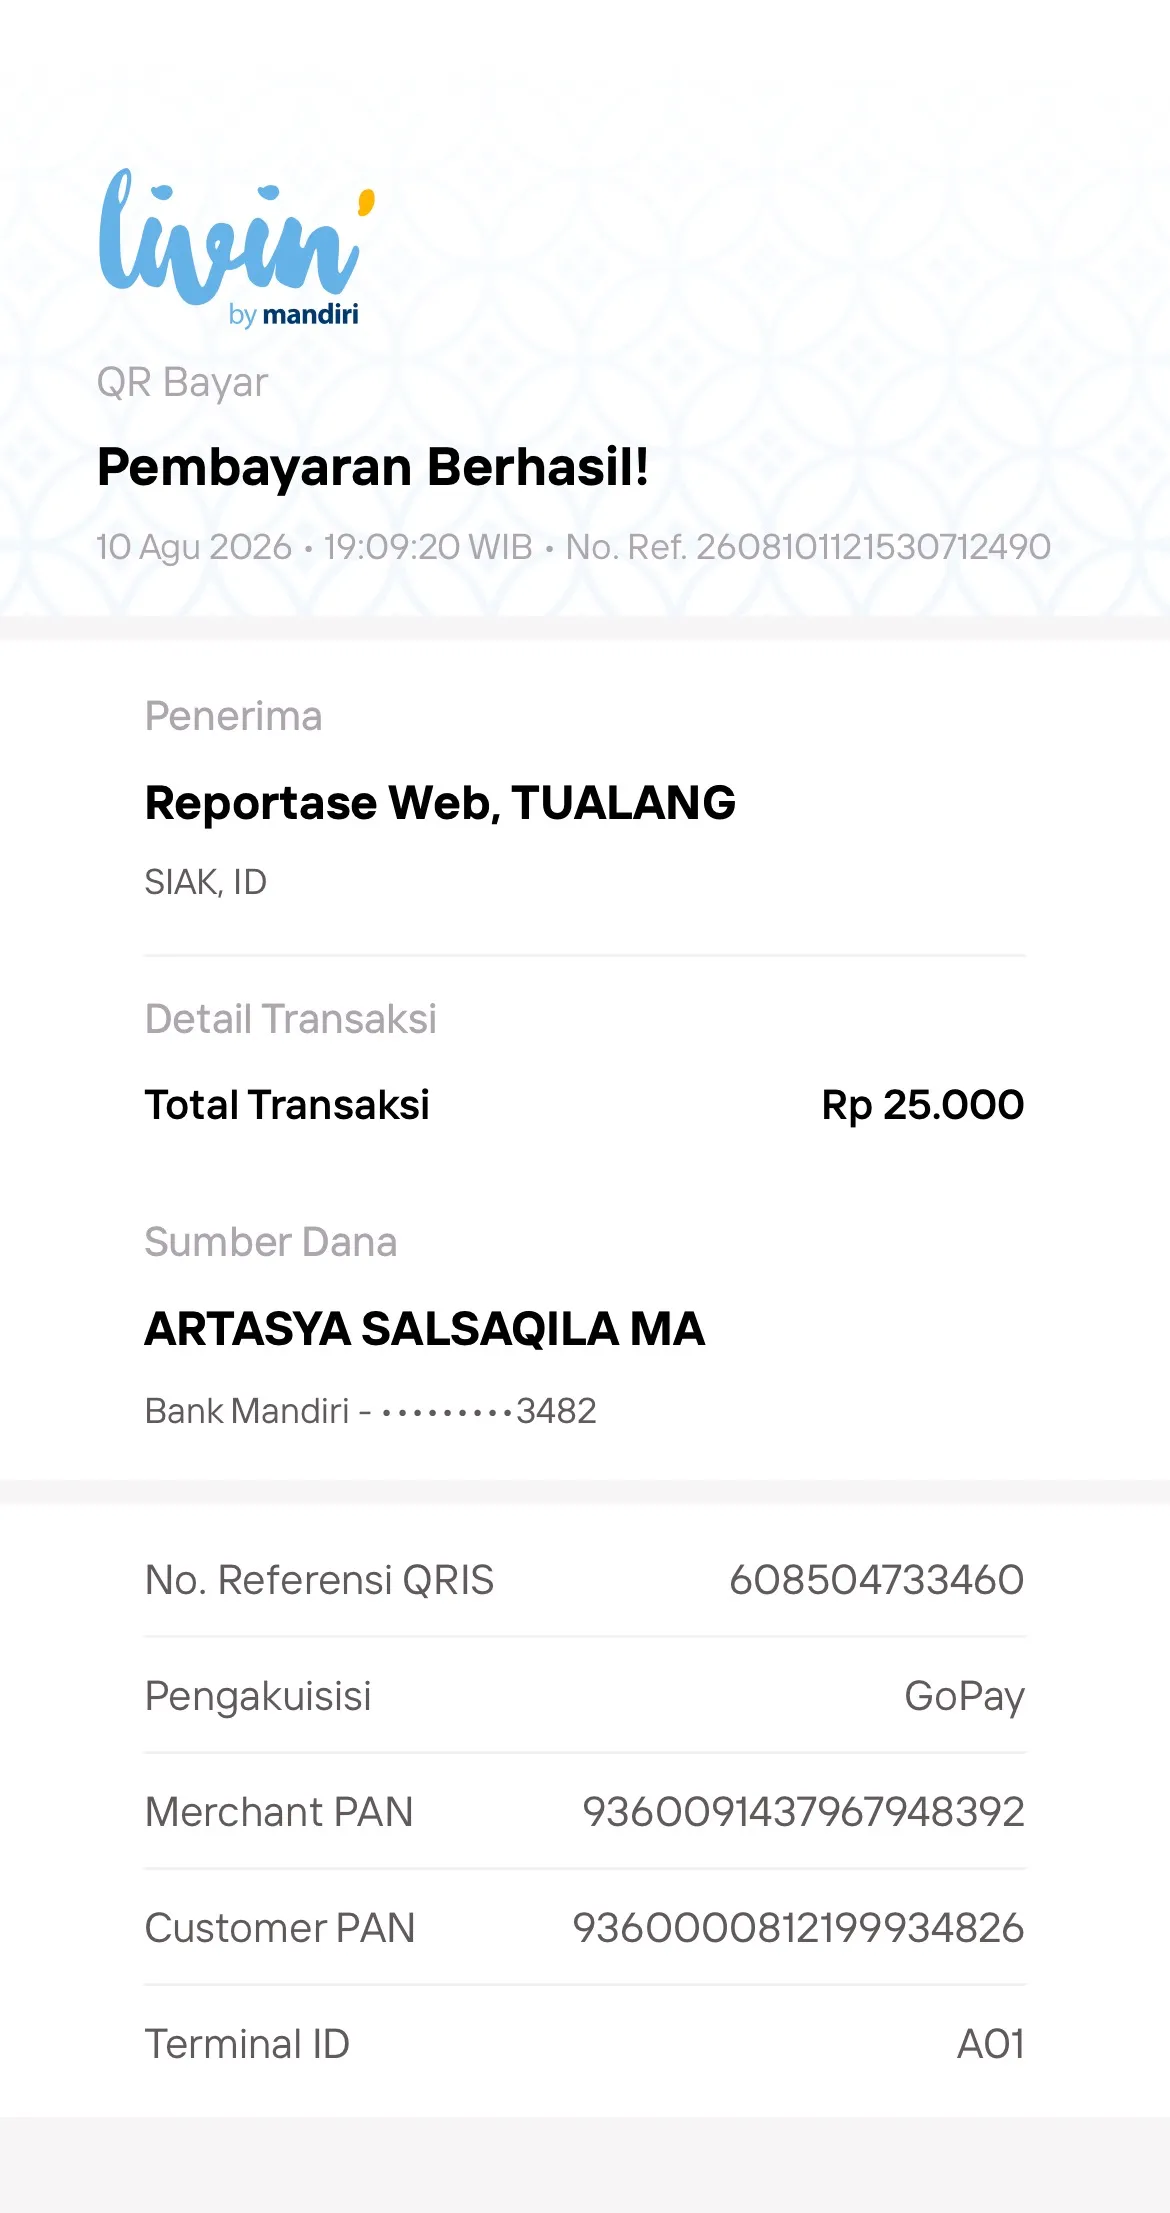The height and width of the screenshot is (2213, 1170).
Task: Select Customer PAN number 9360000812199934826
Action: pyautogui.click(x=799, y=1928)
